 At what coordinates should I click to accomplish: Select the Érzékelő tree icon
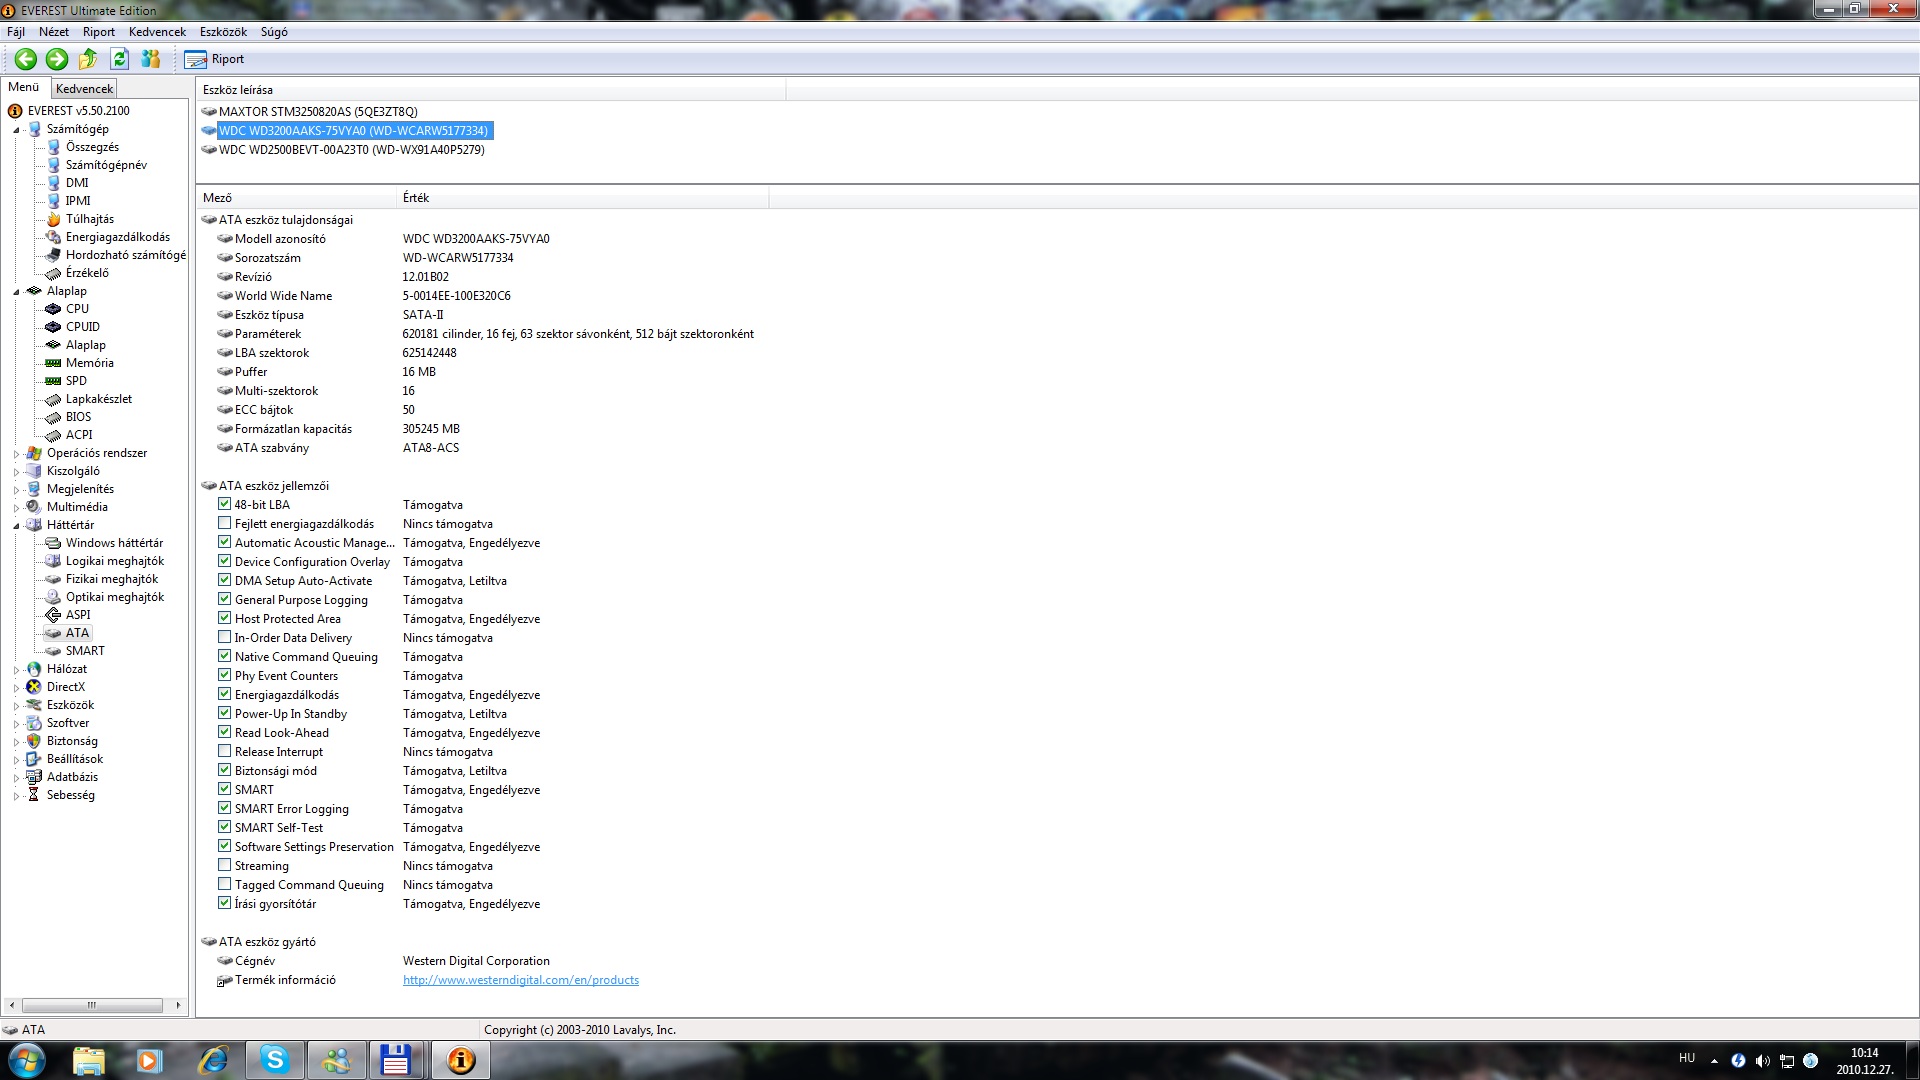pyautogui.click(x=54, y=273)
